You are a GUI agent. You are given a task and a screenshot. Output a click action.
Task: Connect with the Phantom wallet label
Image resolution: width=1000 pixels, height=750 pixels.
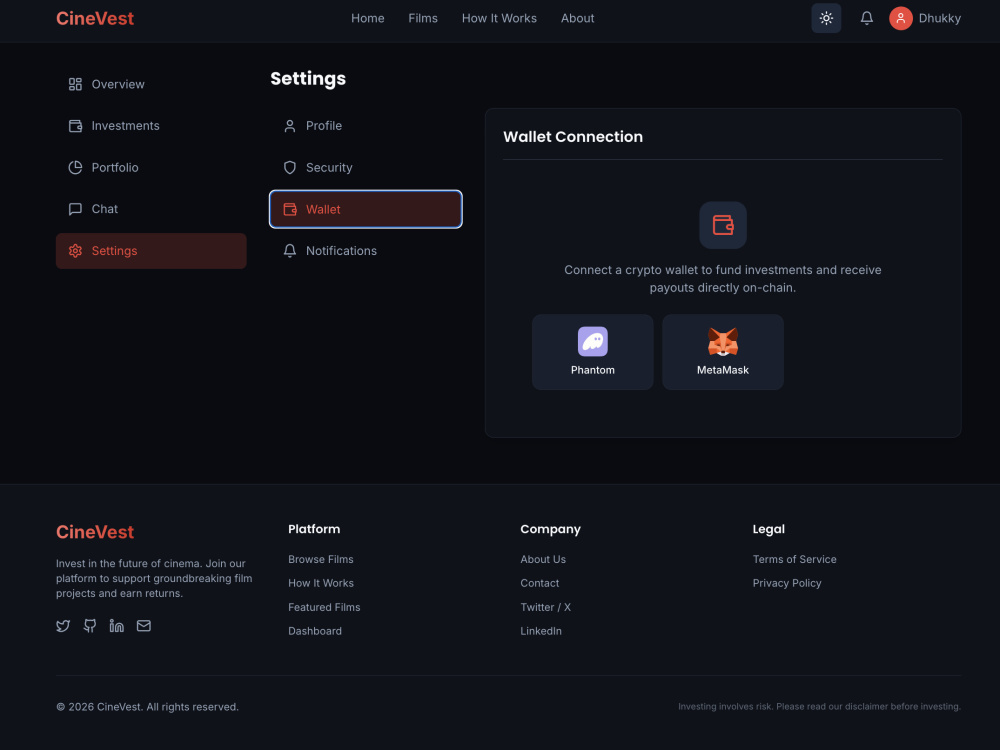click(592, 370)
